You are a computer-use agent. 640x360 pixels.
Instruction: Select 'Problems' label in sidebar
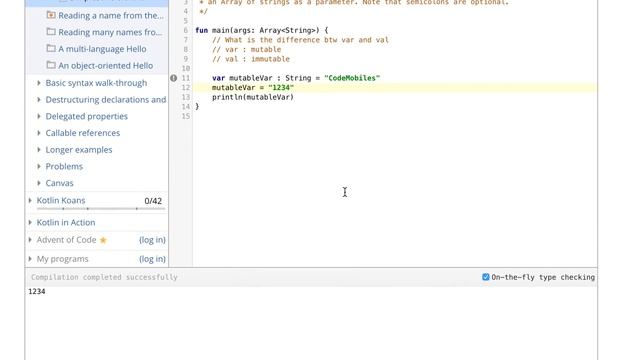[x=64, y=167]
